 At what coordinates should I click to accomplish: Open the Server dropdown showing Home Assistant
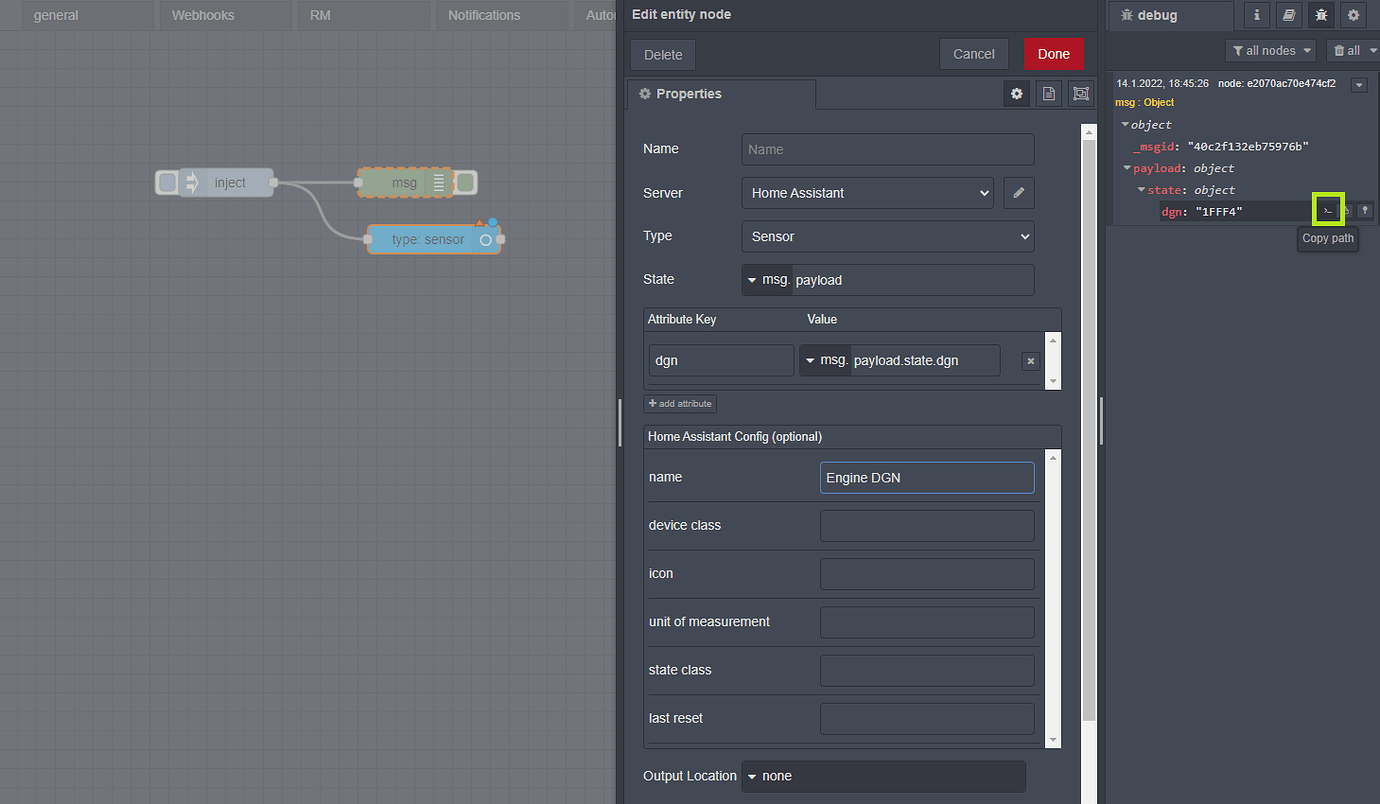point(867,192)
